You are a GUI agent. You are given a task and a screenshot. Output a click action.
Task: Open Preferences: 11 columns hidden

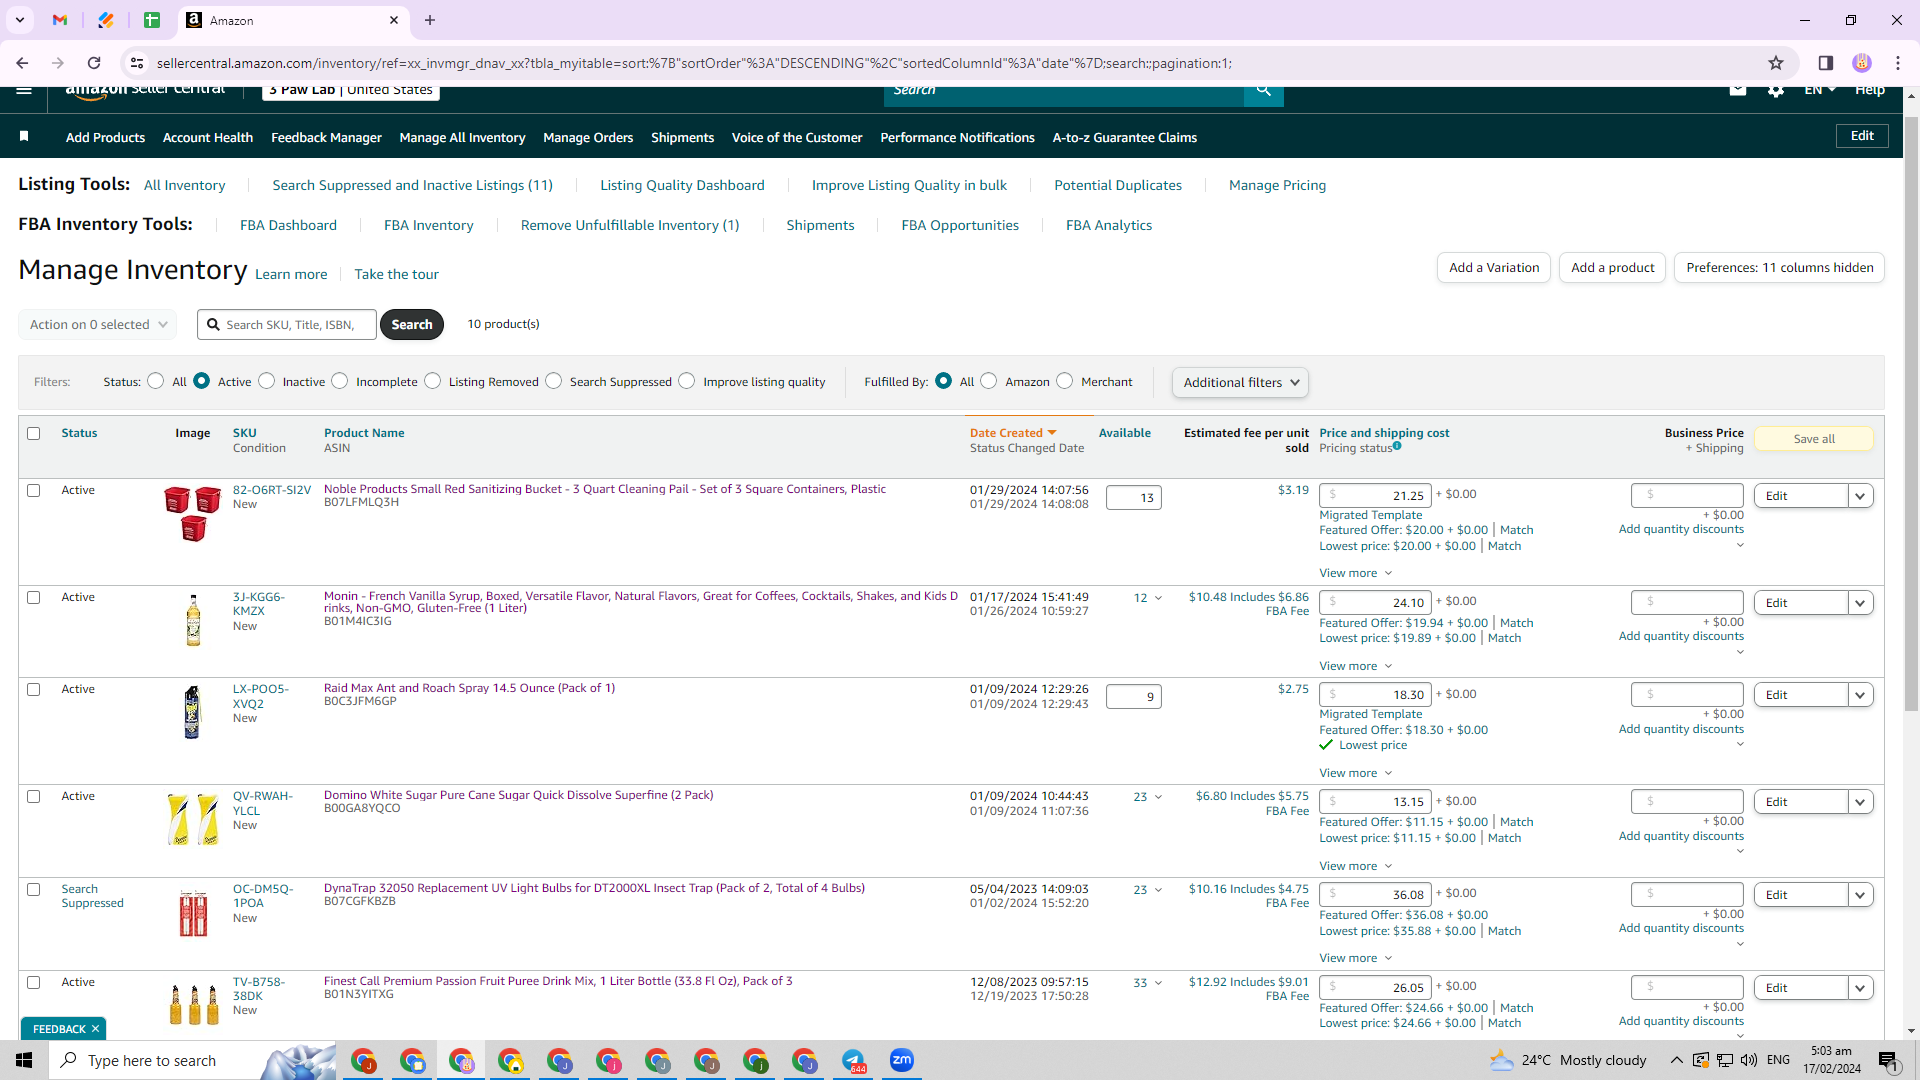coord(1780,268)
